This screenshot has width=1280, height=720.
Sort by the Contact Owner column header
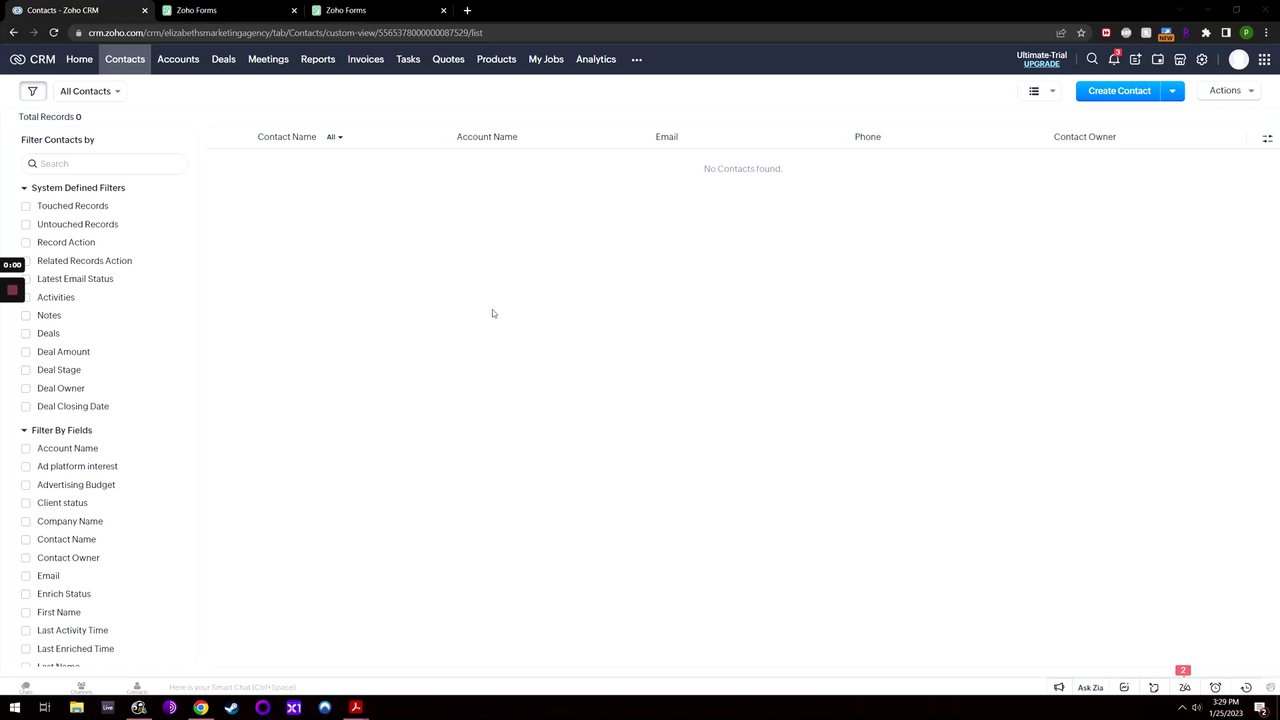[x=1085, y=137]
